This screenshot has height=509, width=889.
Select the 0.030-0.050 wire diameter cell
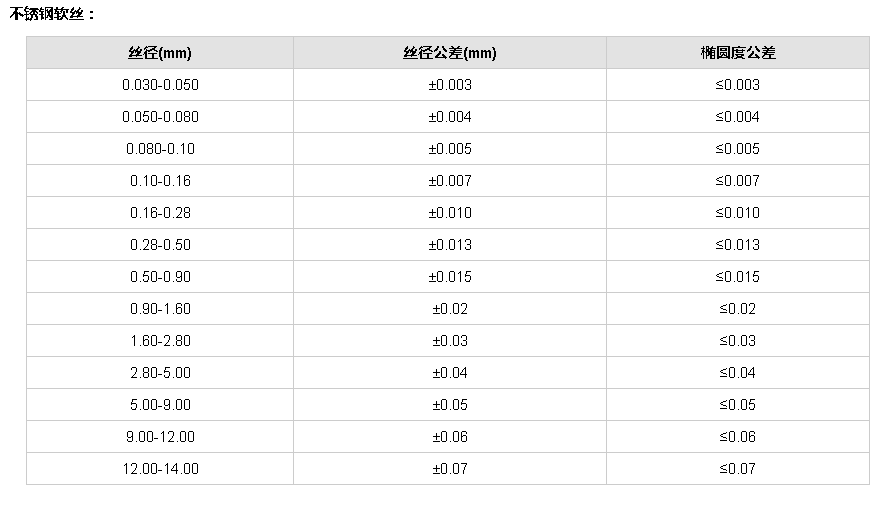160,85
